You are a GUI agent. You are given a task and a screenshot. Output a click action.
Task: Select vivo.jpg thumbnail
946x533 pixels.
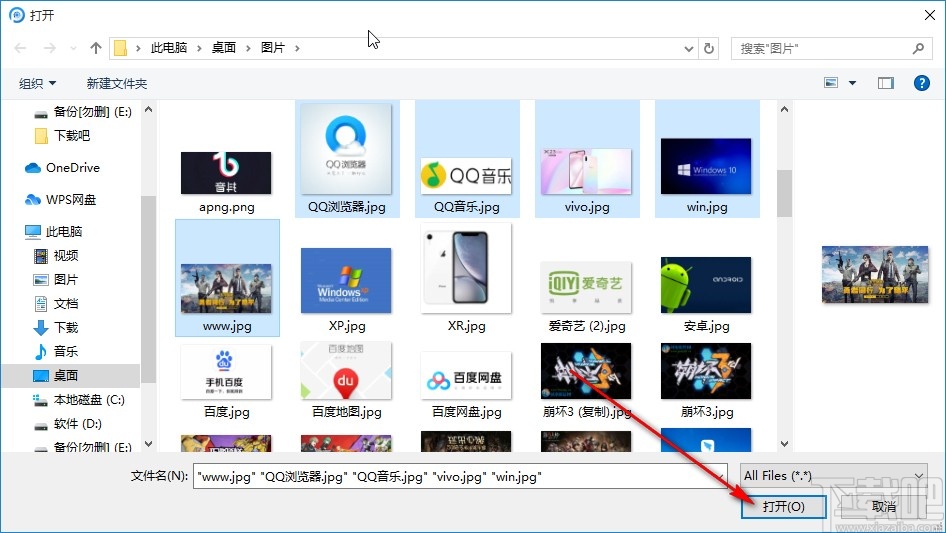(586, 171)
